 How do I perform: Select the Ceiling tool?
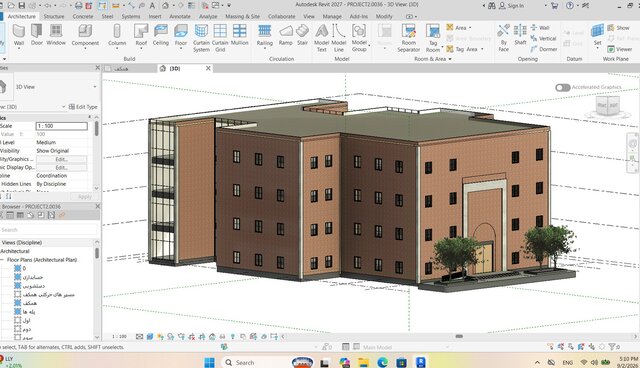(x=160, y=34)
